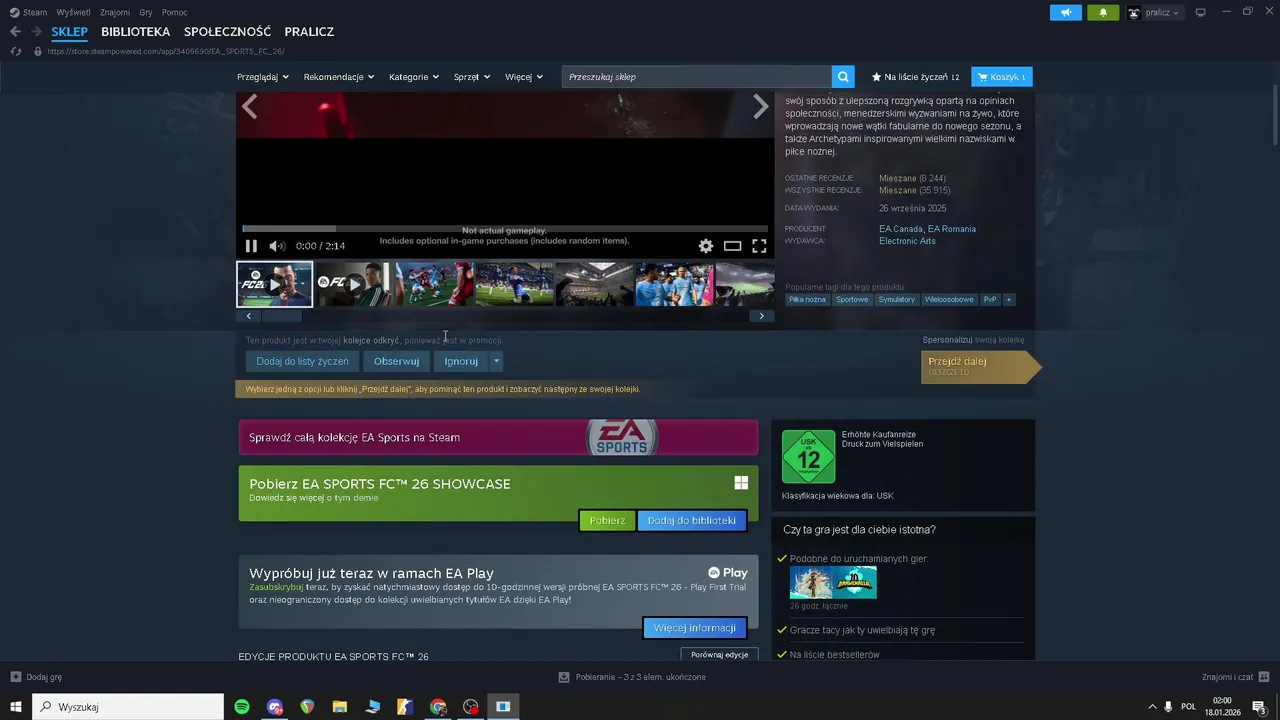The height and width of the screenshot is (720, 1280).
Task: Expand the Sprzęt dropdown
Action: [x=472, y=77]
